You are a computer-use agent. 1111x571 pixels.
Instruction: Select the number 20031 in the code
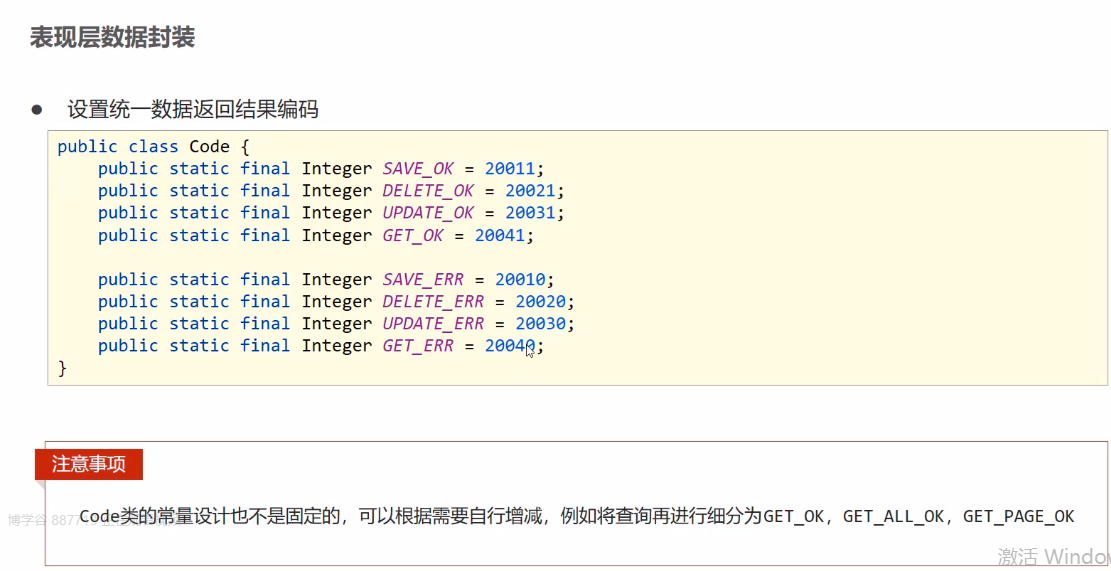click(530, 213)
